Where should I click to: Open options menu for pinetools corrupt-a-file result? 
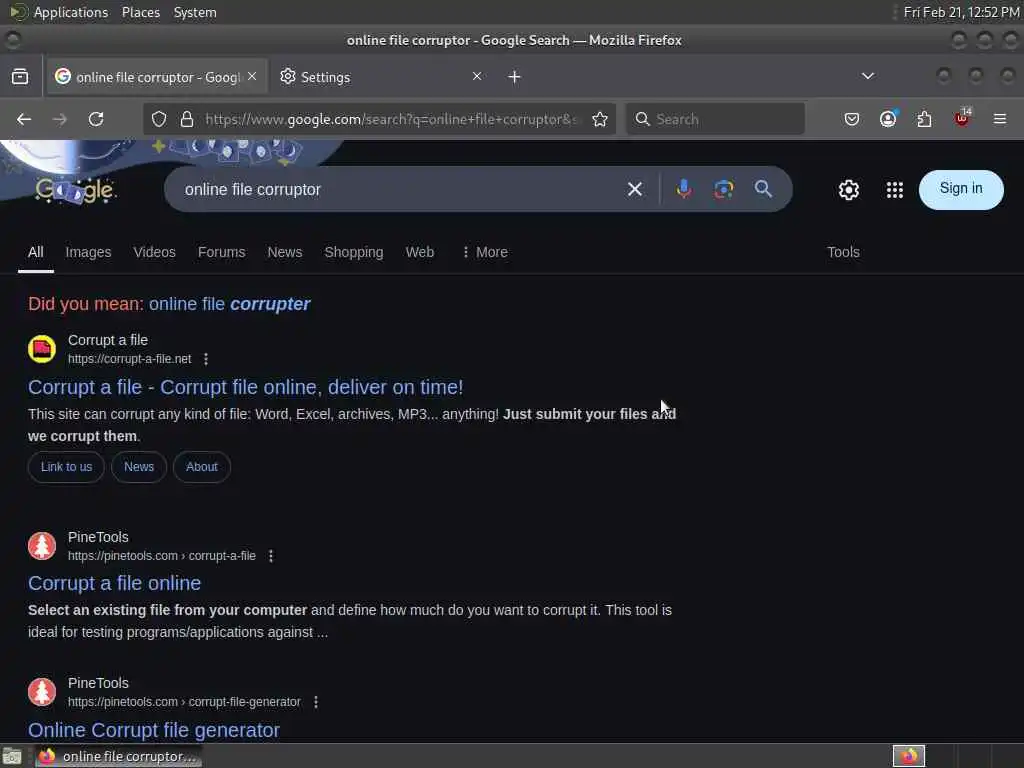[271, 556]
